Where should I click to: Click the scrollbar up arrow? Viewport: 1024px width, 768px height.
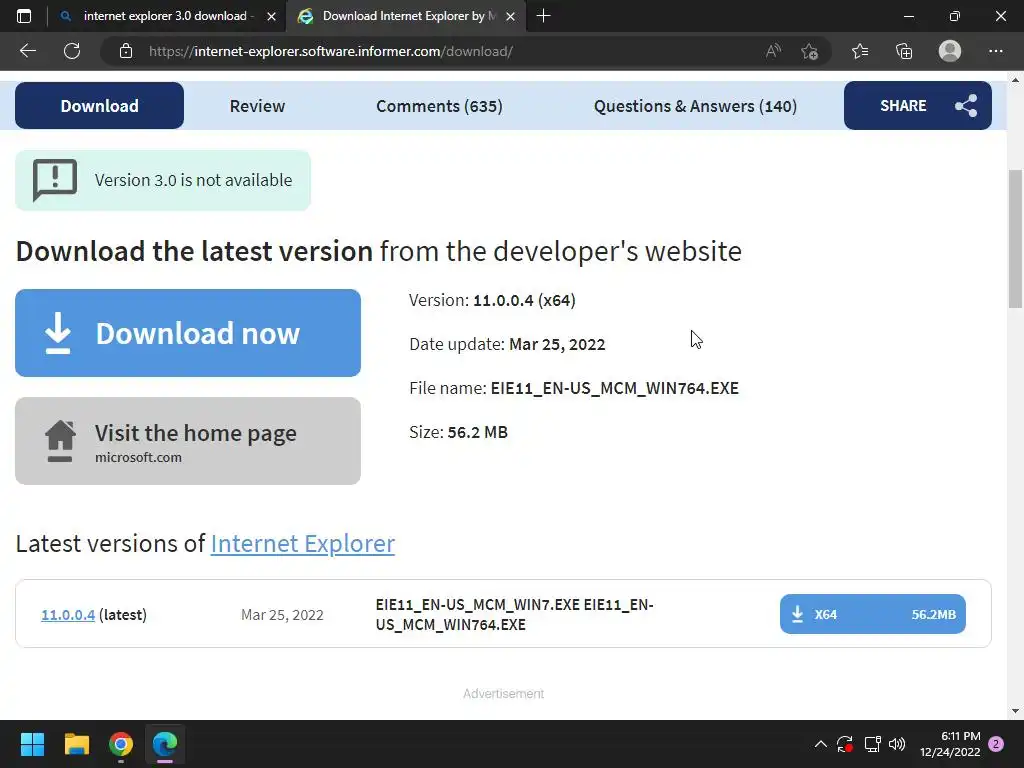1015,80
